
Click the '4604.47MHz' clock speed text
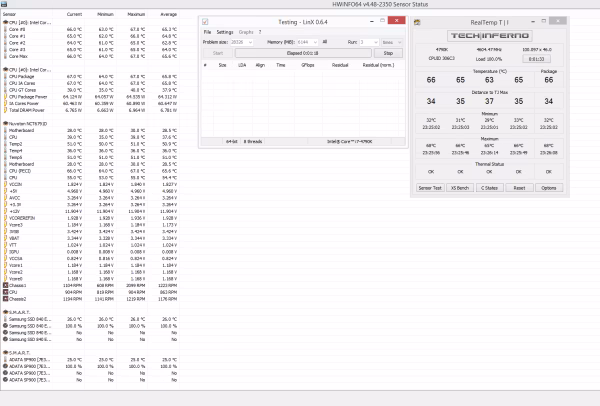pyautogui.click(x=489, y=50)
